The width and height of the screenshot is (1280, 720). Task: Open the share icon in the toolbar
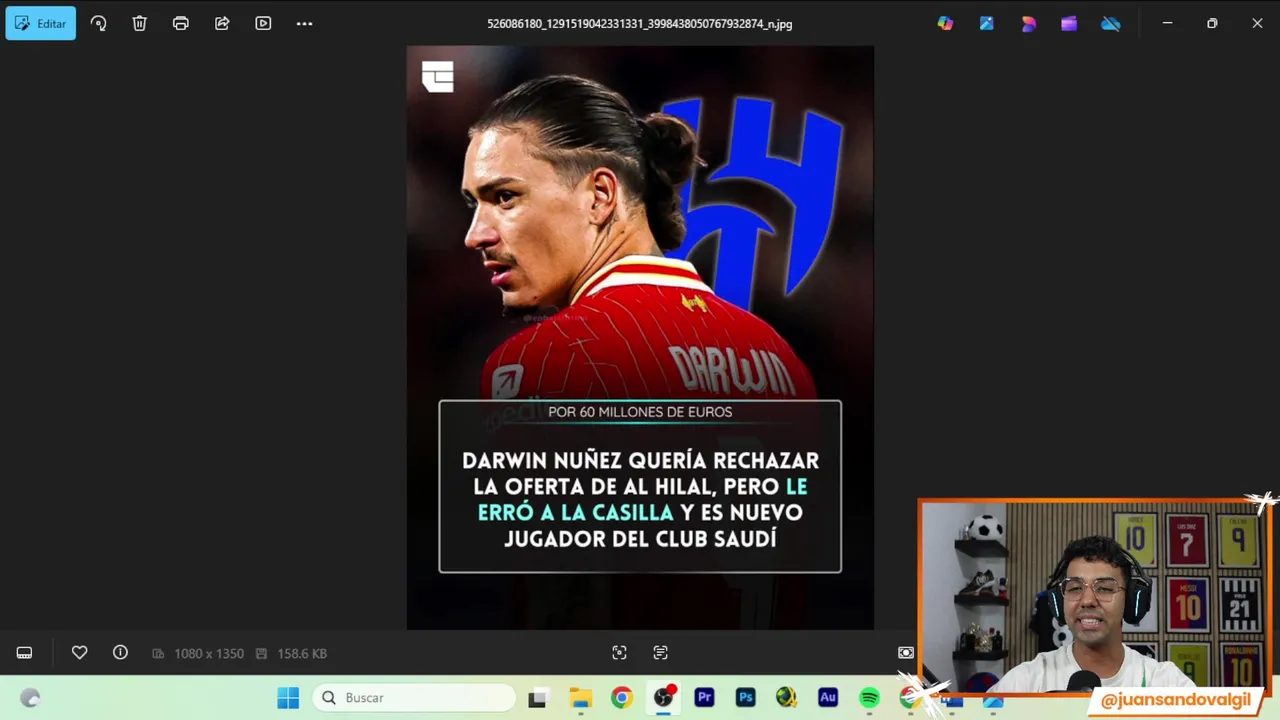tap(222, 23)
